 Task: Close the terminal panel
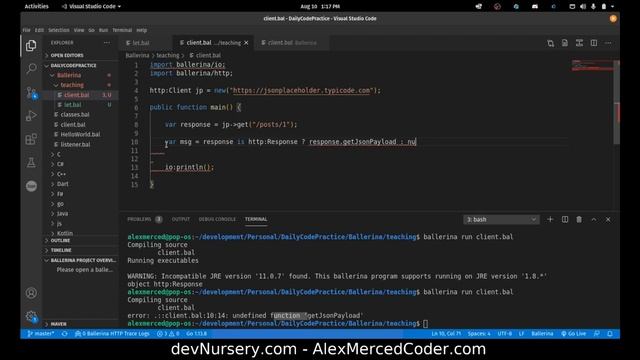point(608,220)
